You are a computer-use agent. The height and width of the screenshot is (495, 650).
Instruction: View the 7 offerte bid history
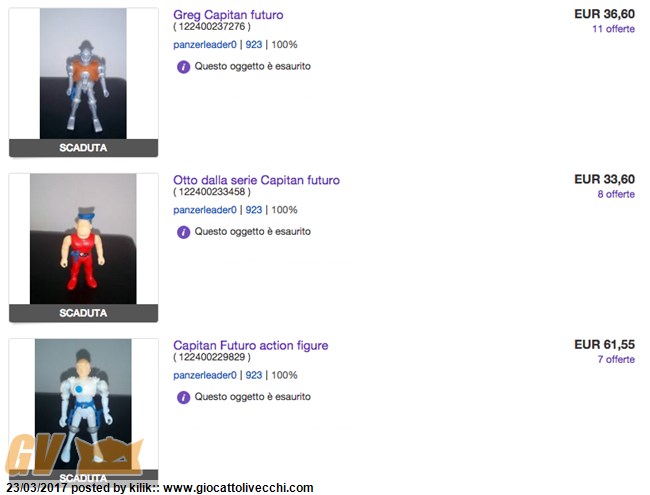tap(616, 359)
